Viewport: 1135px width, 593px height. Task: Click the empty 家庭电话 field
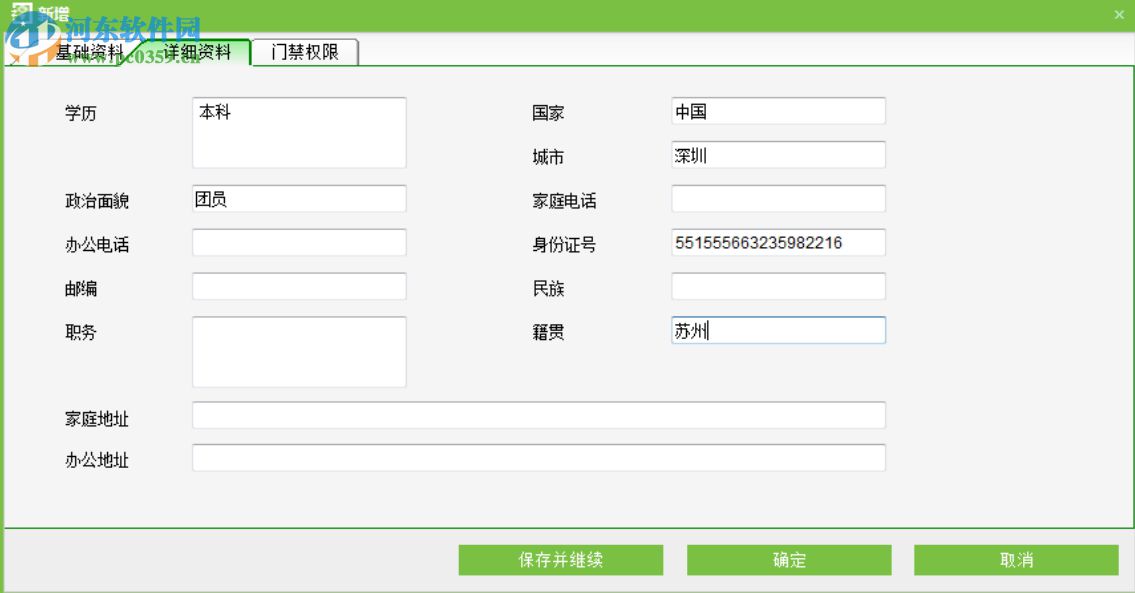coord(777,198)
